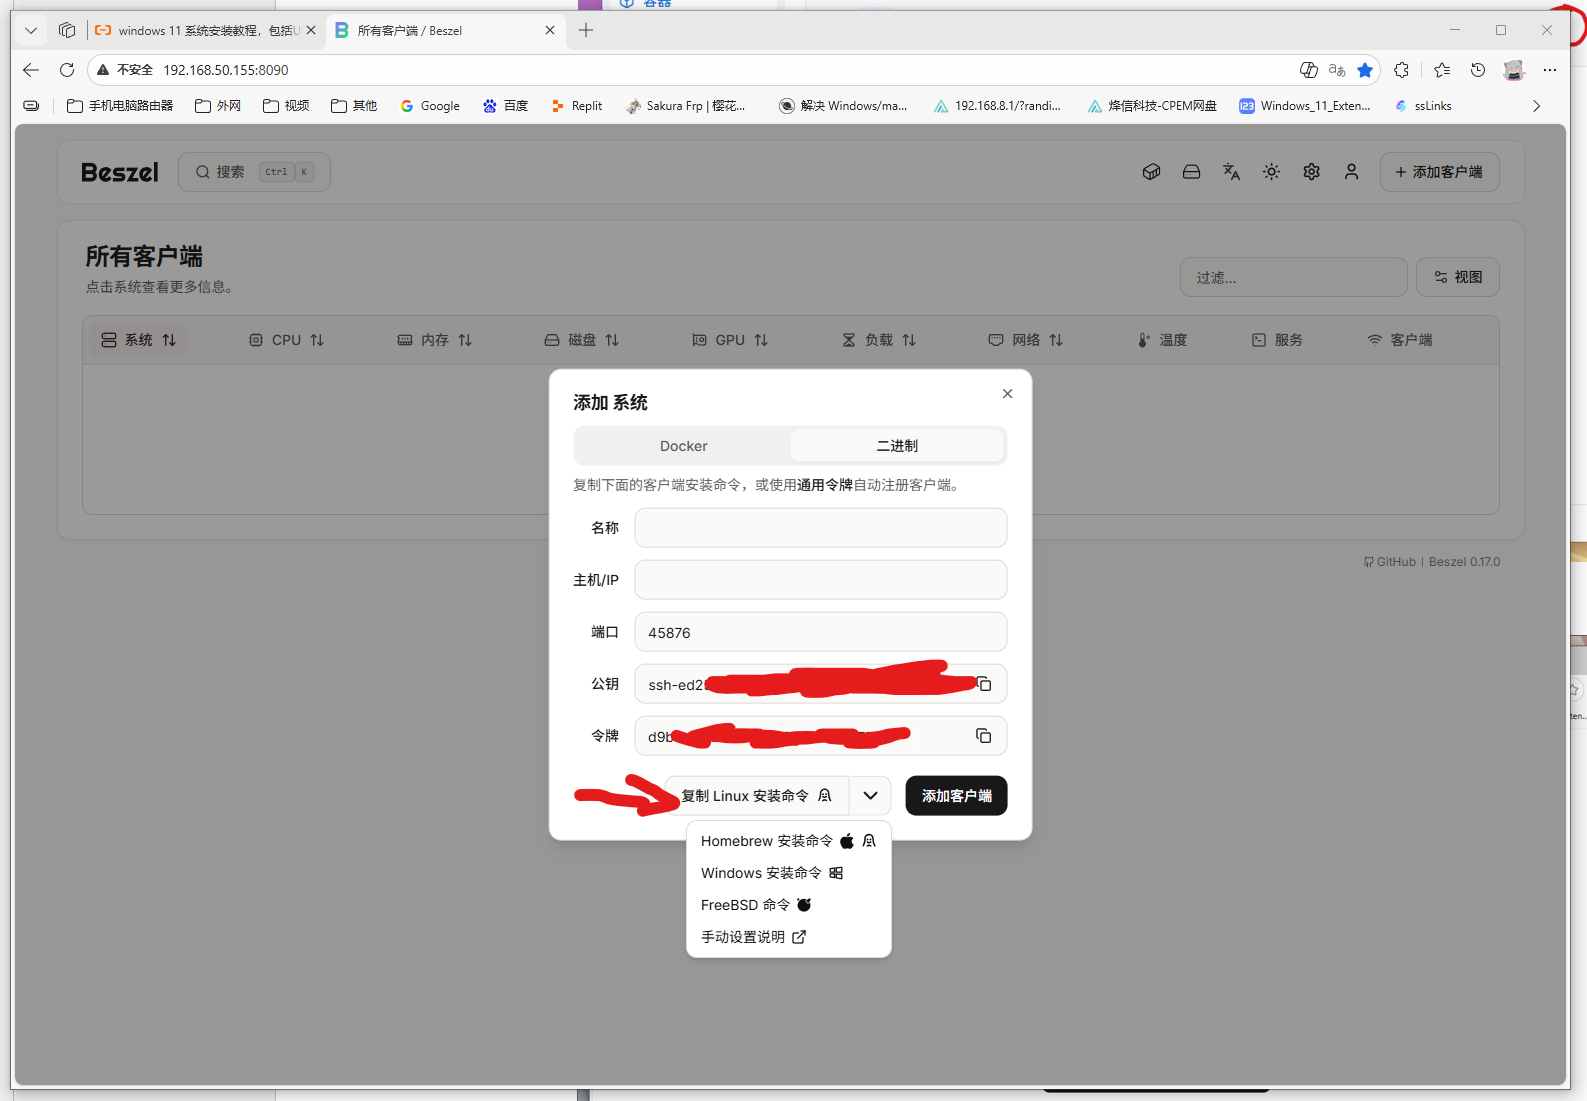The image size is (1587, 1101).
Task: Open the 通用令牌 link
Action: [825, 485]
